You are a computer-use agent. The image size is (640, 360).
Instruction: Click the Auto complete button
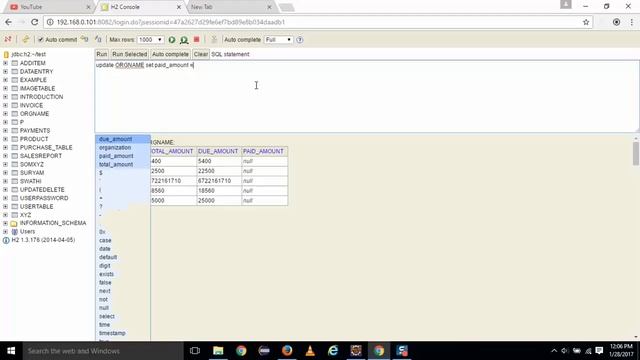(170, 54)
